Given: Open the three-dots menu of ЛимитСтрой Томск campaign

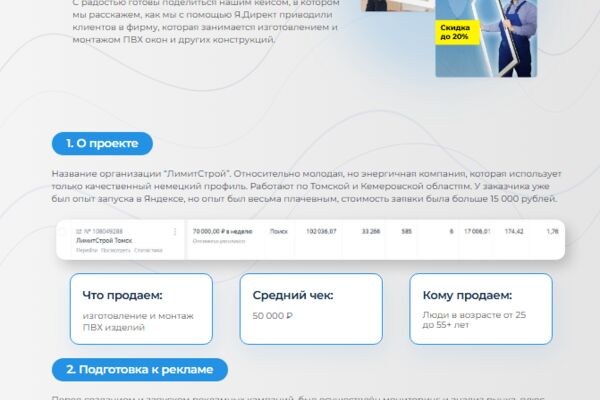Looking at the screenshot, I should [x=175, y=232].
